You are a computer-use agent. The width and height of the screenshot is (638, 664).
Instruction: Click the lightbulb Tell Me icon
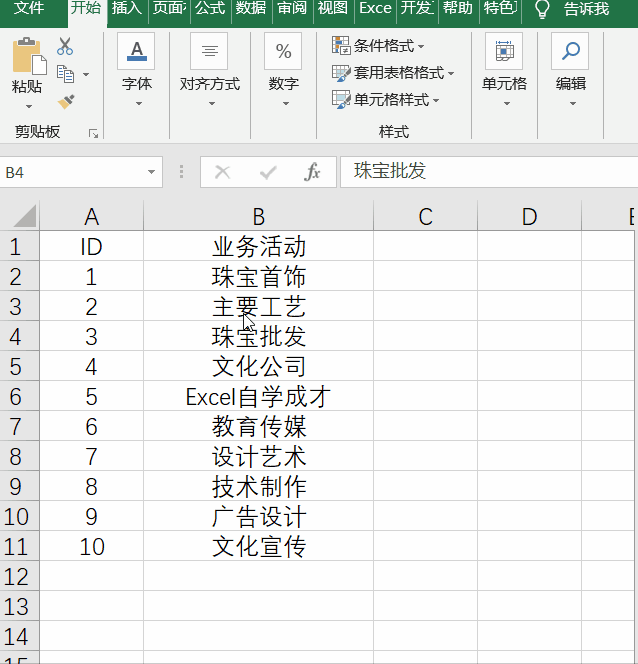click(x=542, y=9)
